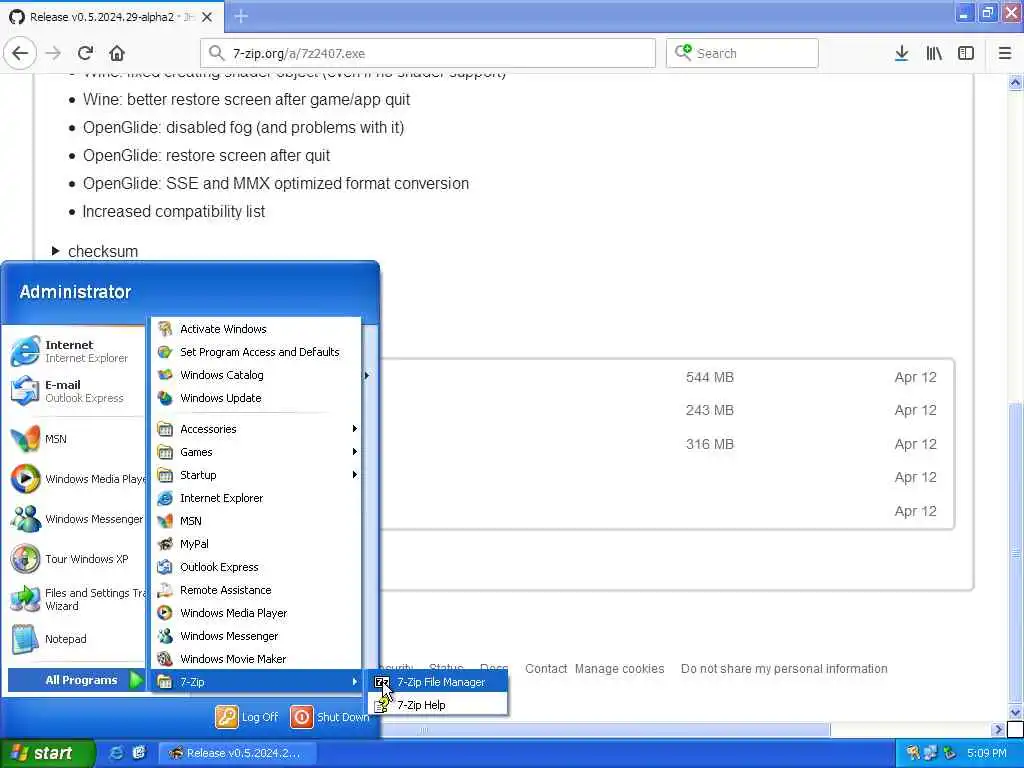Click Windows Media Player icon in programs list
Viewport: 1024px width, 768px height.
pyautogui.click(x=165, y=613)
